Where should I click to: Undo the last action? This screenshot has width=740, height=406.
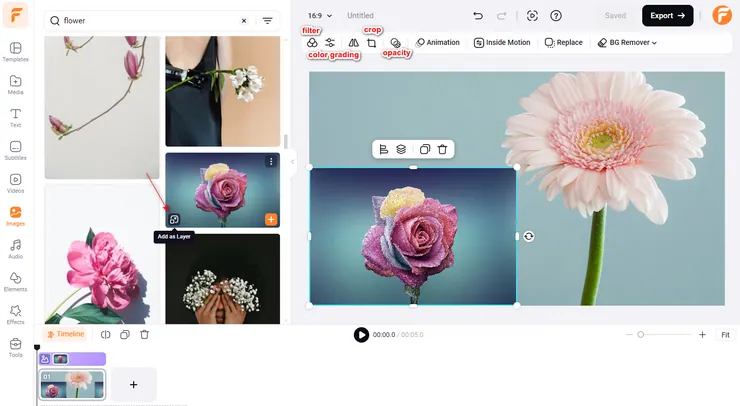click(x=478, y=16)
